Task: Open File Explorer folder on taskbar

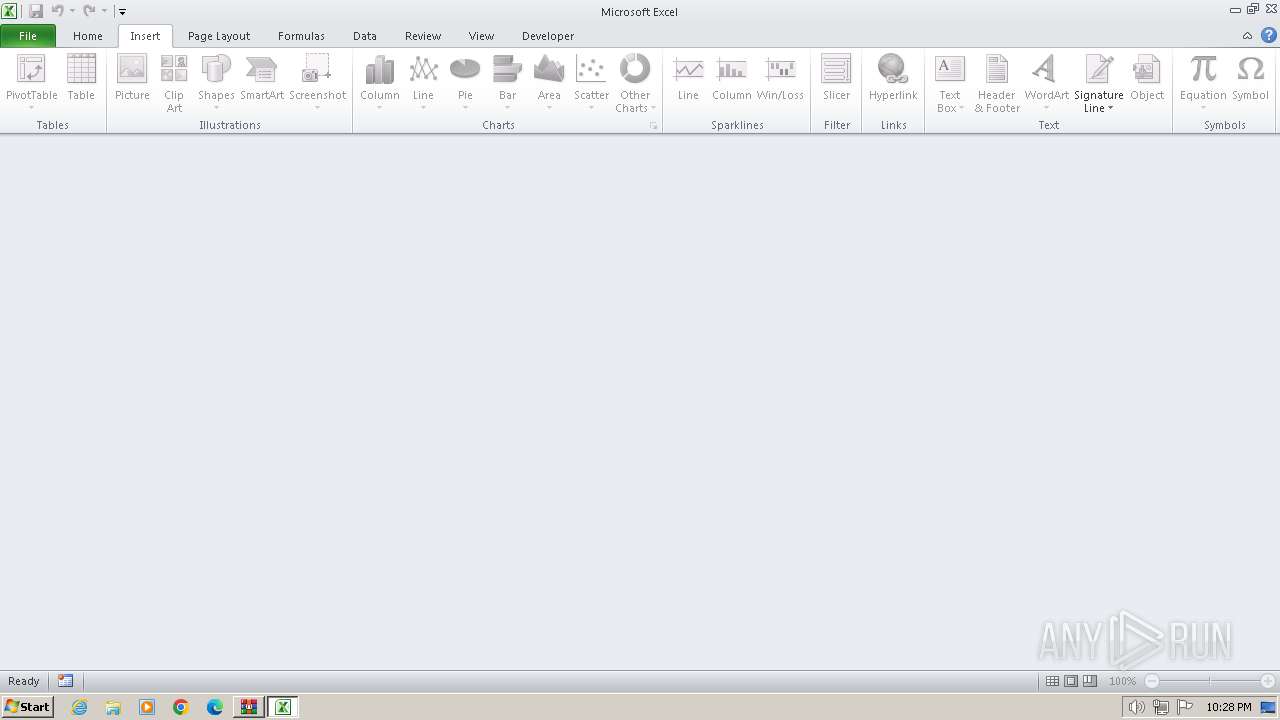Action: tap(113, 707)
